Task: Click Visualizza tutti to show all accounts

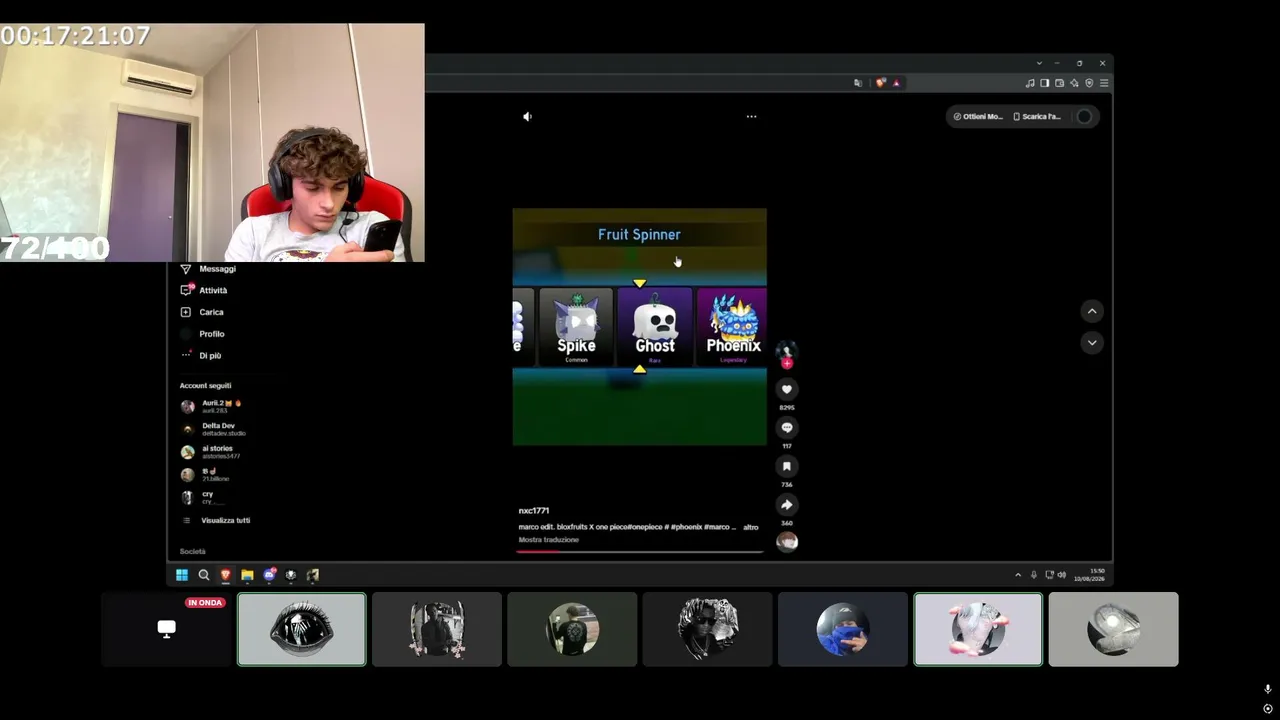Action: (216, 520)
